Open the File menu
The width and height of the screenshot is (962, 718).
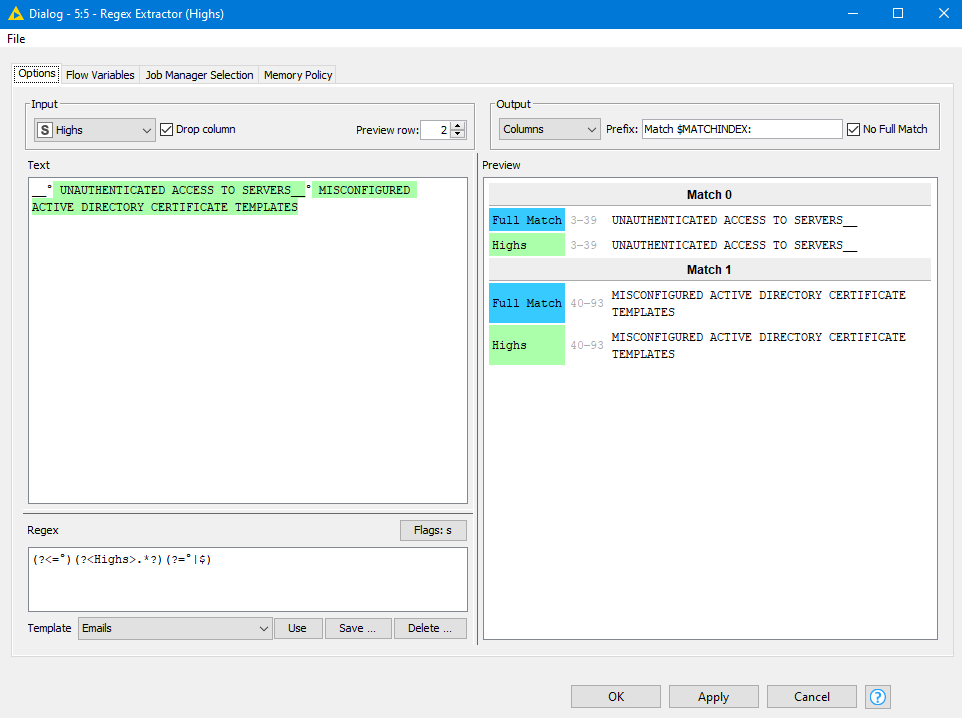[15, 38]
